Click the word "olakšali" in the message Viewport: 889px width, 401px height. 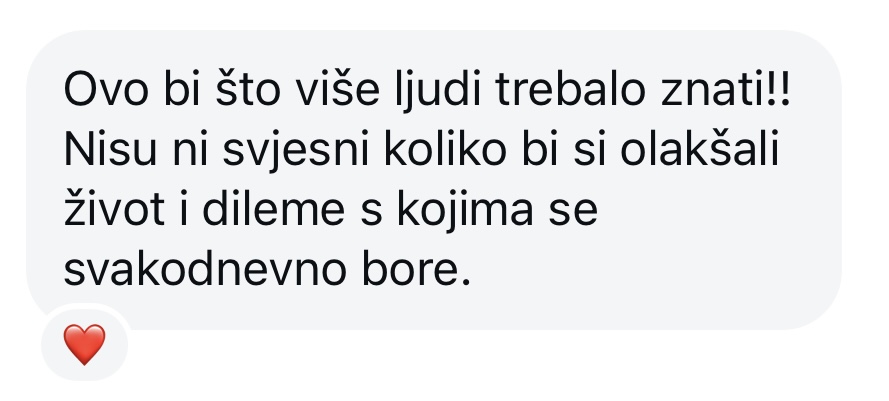tap(700, 150)
